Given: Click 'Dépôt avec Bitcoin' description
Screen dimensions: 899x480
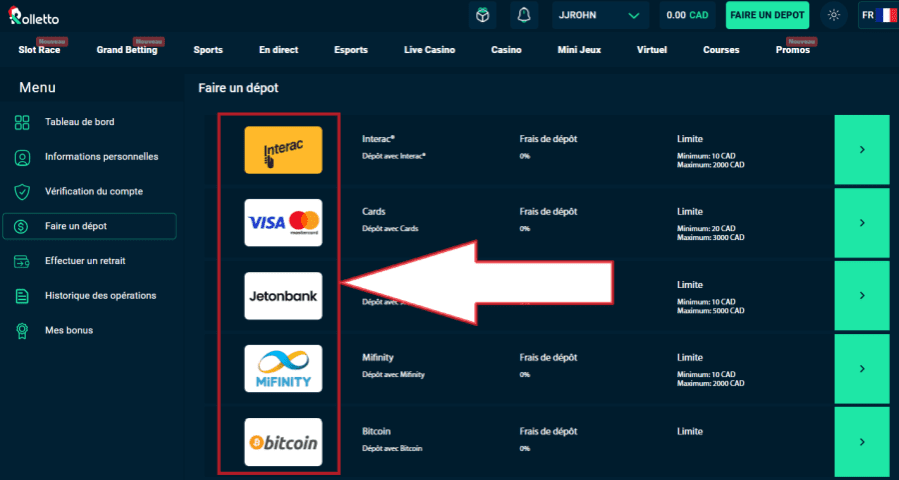Looking at the screenshot, I should coord(392,448).
